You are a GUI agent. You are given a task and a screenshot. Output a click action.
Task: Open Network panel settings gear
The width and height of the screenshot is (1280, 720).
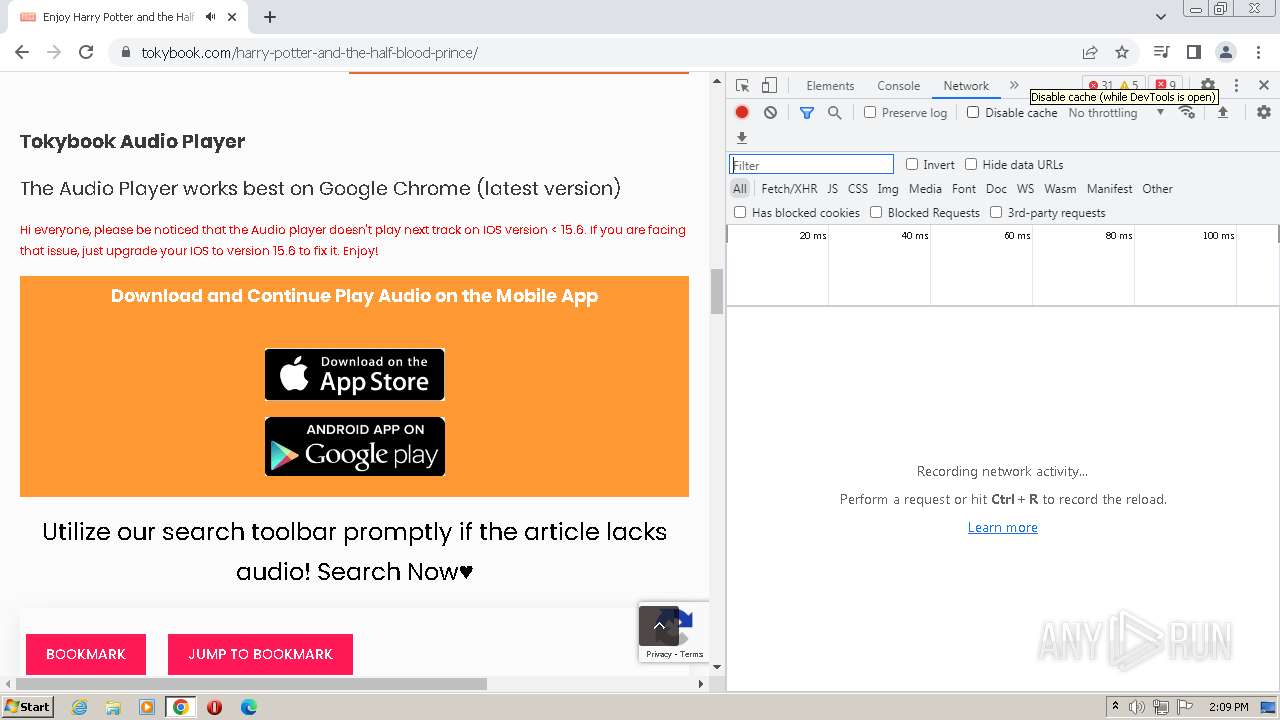tap(1264, 113)
